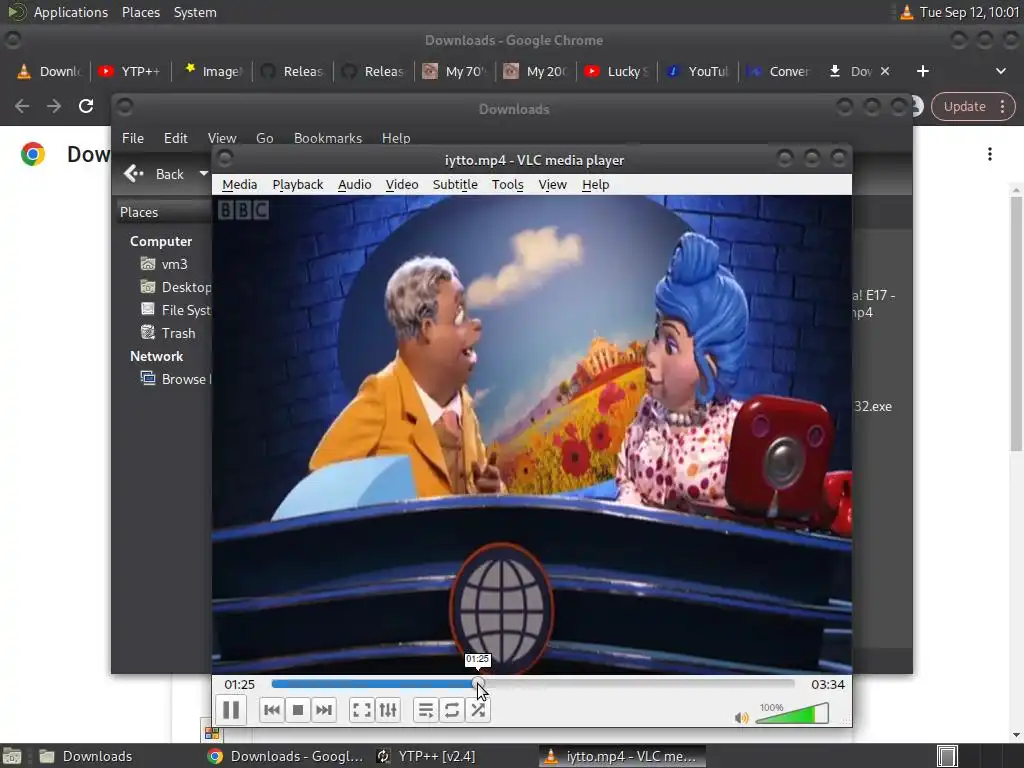Click the elapsed time 01:25 label
Image resolution: width=1024 pixels, height=768 pixels.
[239, 684]
